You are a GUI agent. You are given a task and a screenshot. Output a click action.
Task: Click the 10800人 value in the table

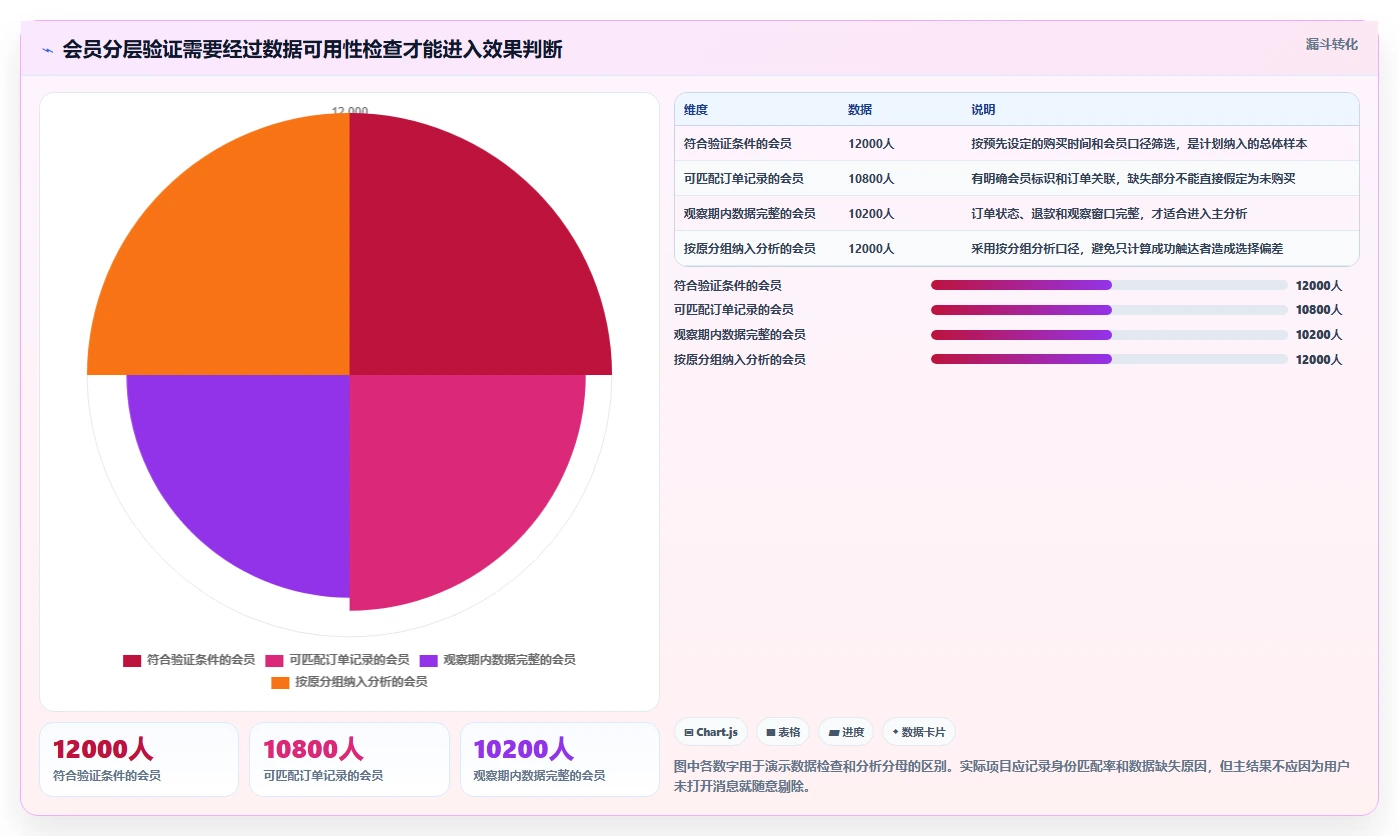pos(871,179)
